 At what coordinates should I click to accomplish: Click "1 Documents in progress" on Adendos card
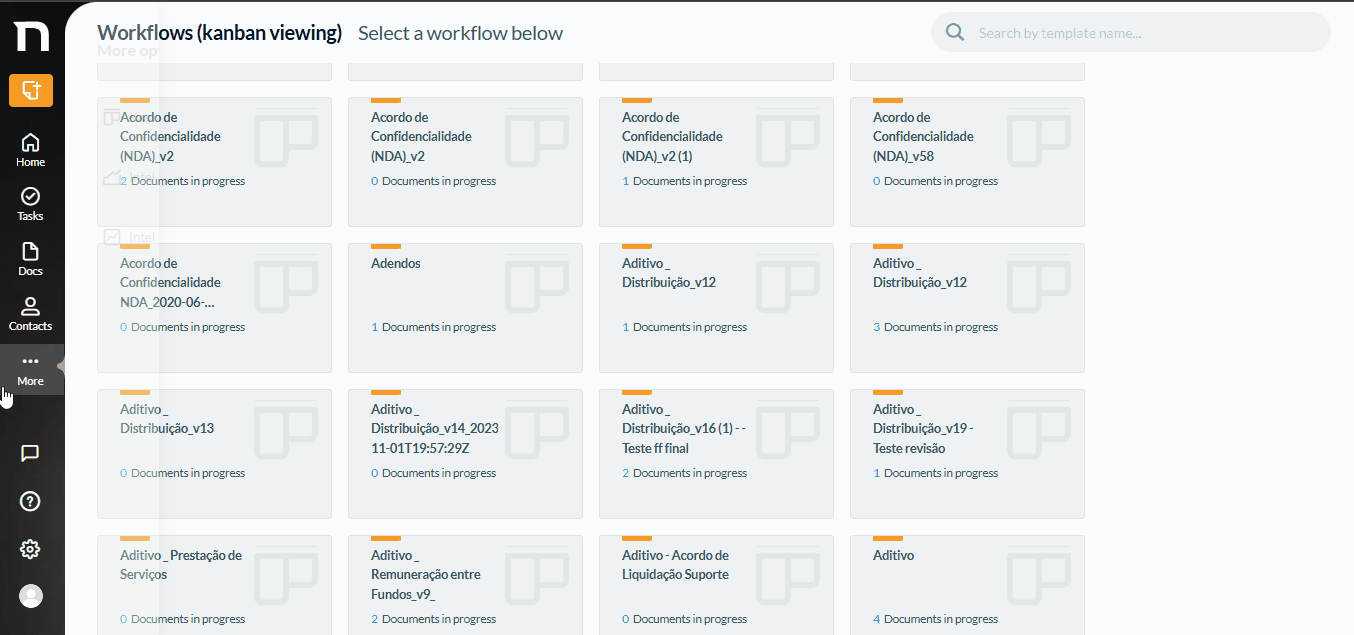[433, 327]
